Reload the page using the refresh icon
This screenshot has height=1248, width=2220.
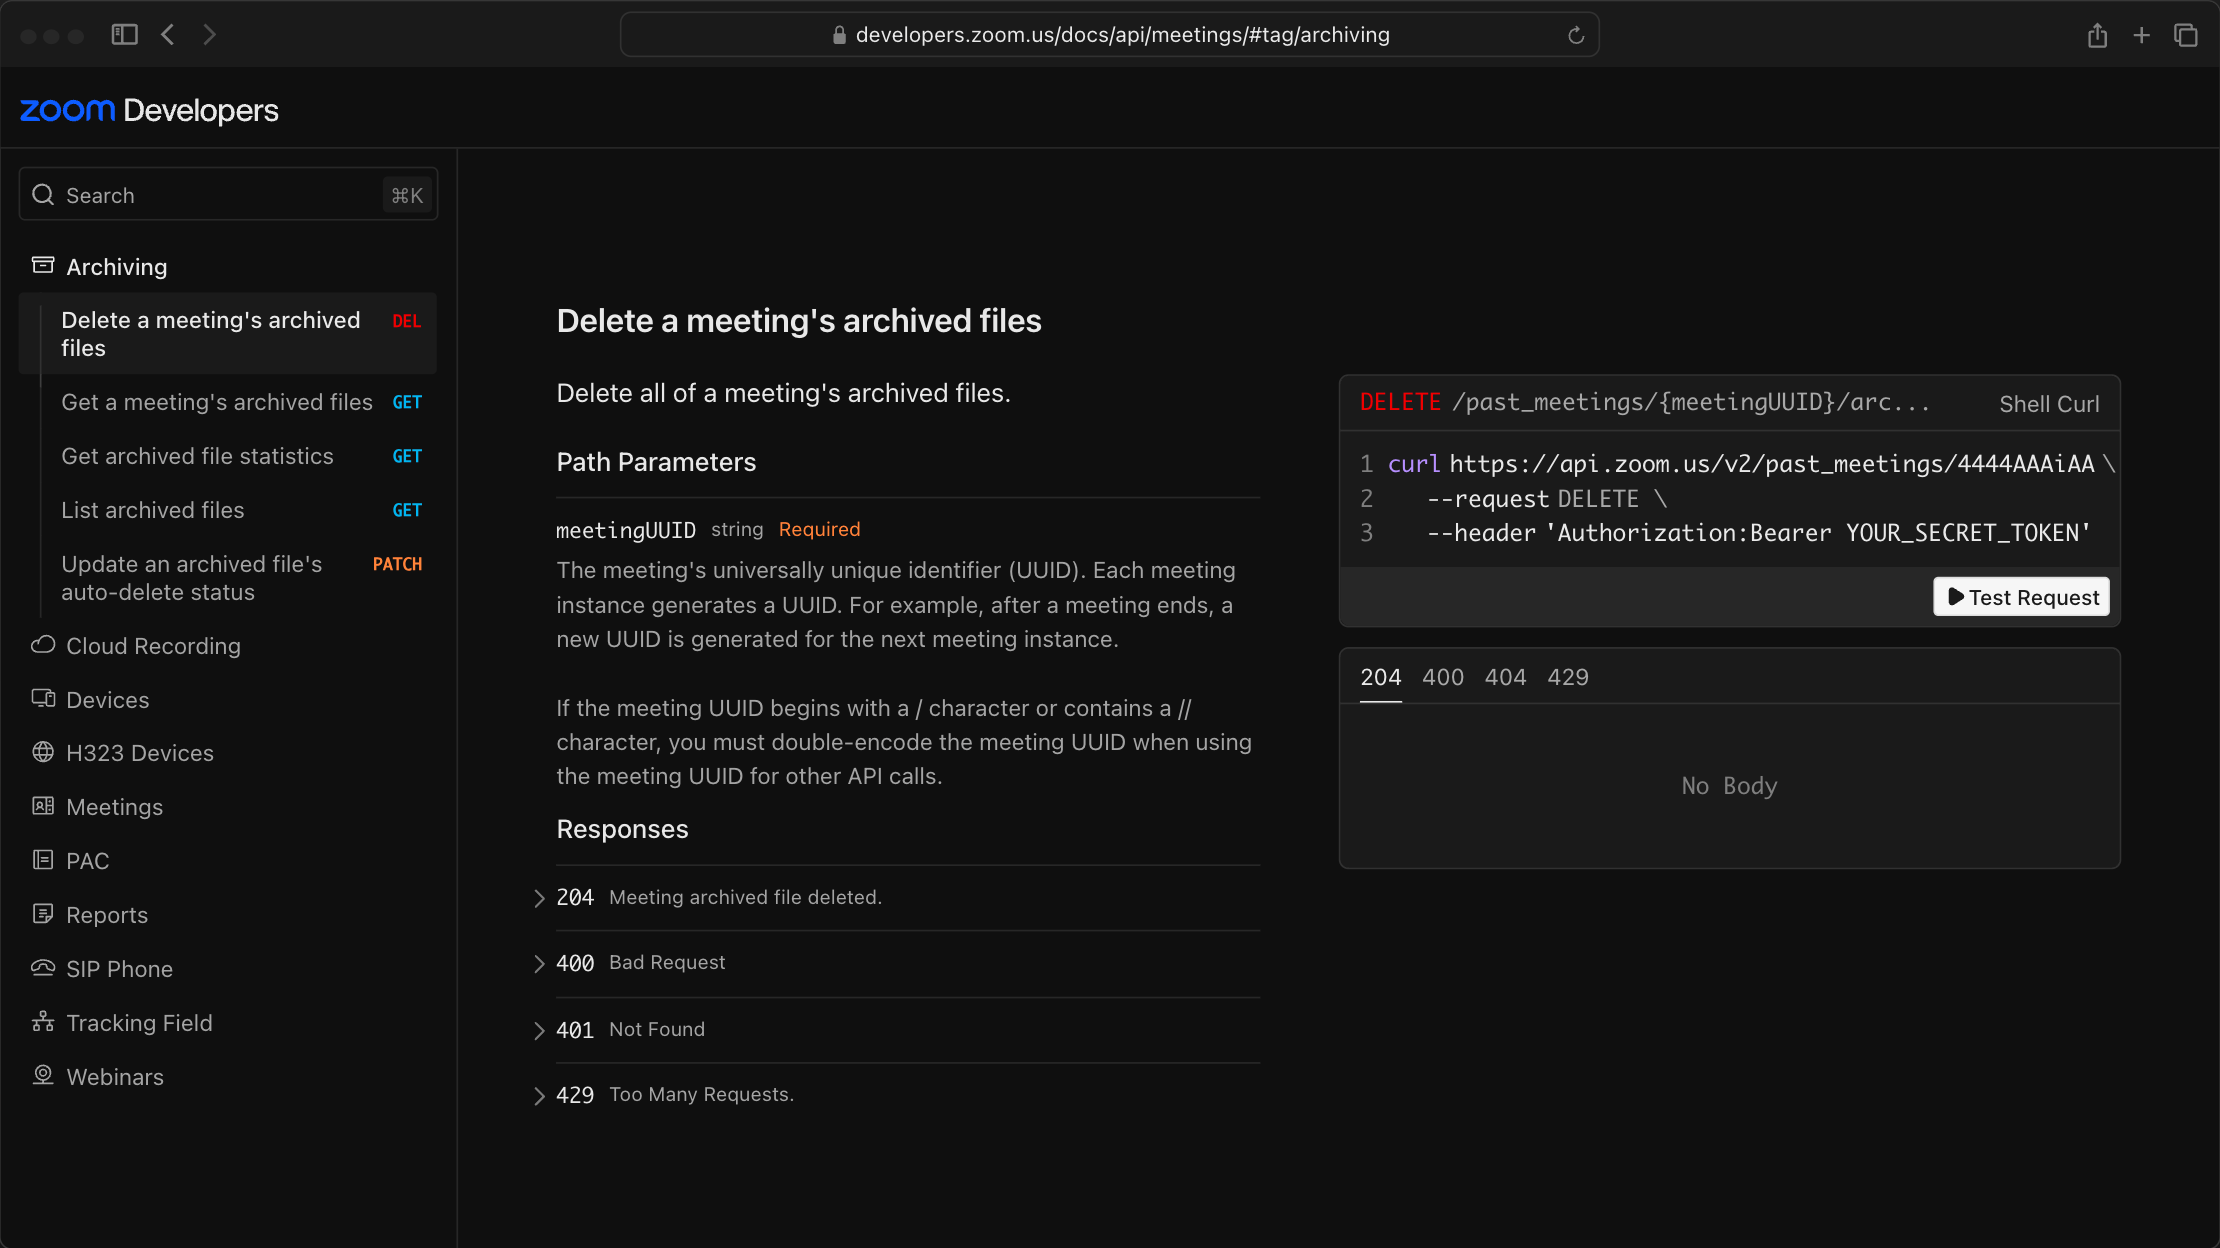pyautogui.click(x=1576, y=35)
